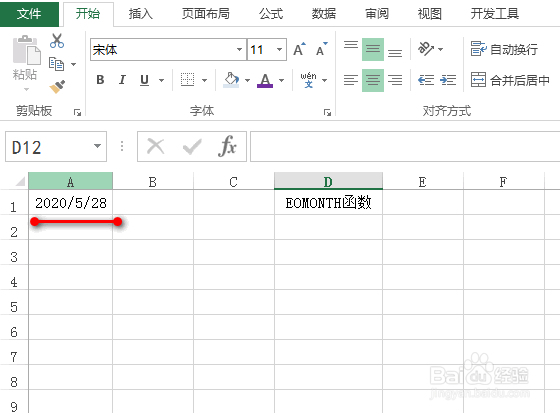Switch to the 开始 tab
This screenshot has height=413, width=560.
(88, 14)
